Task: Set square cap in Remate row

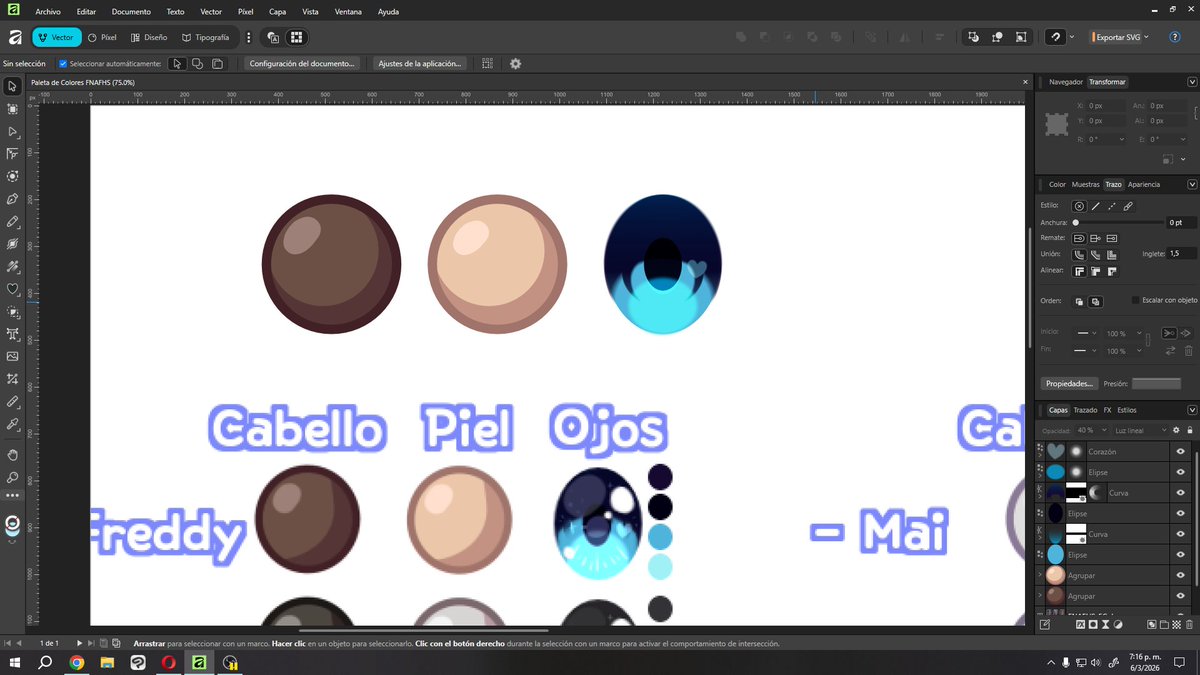Action: [x=1111, y=239]
